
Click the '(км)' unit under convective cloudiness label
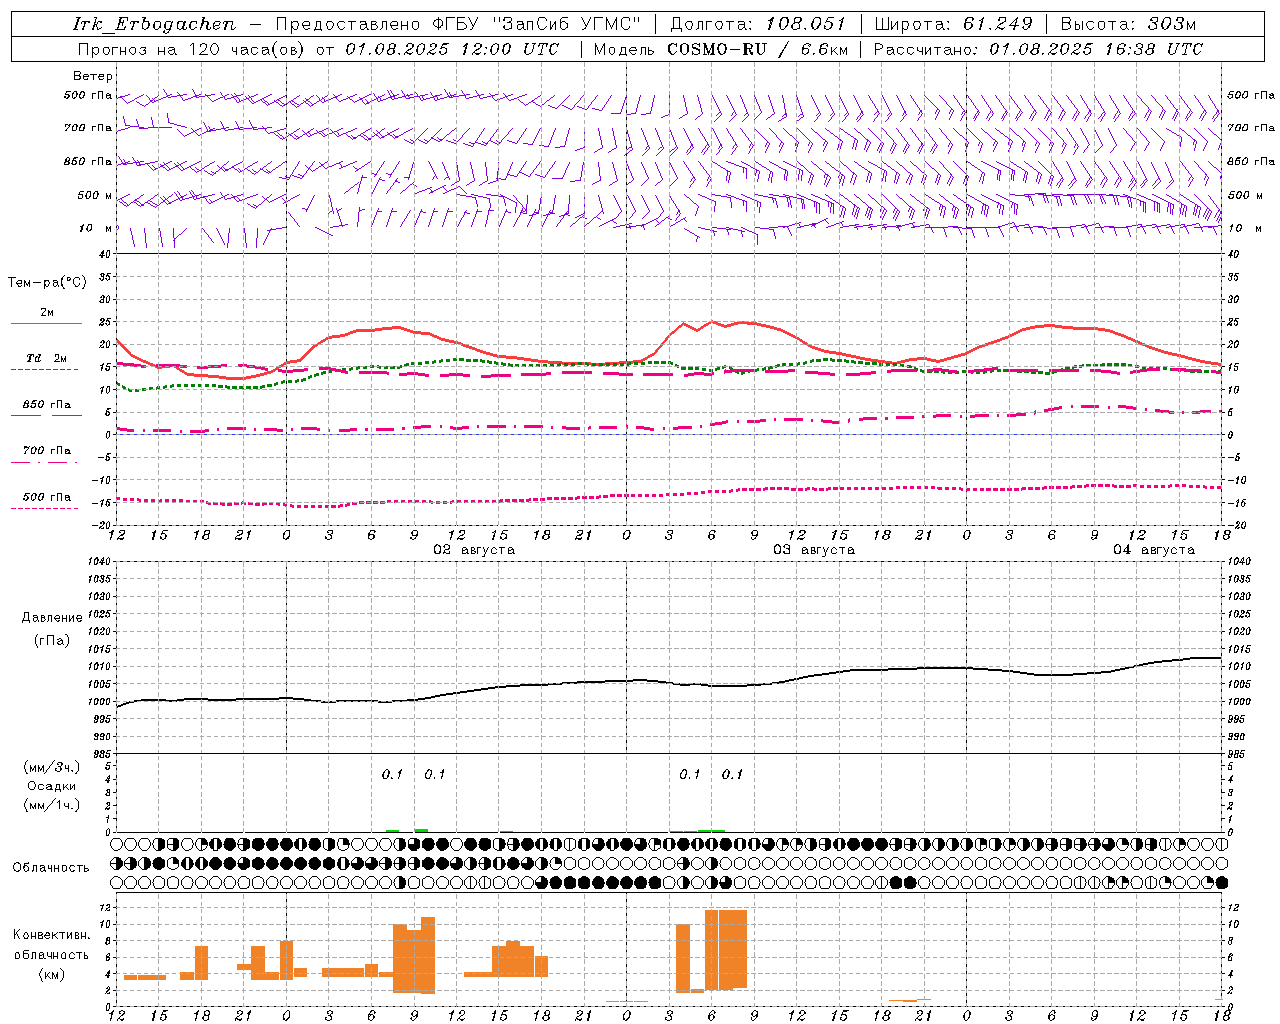pos(51,974)
